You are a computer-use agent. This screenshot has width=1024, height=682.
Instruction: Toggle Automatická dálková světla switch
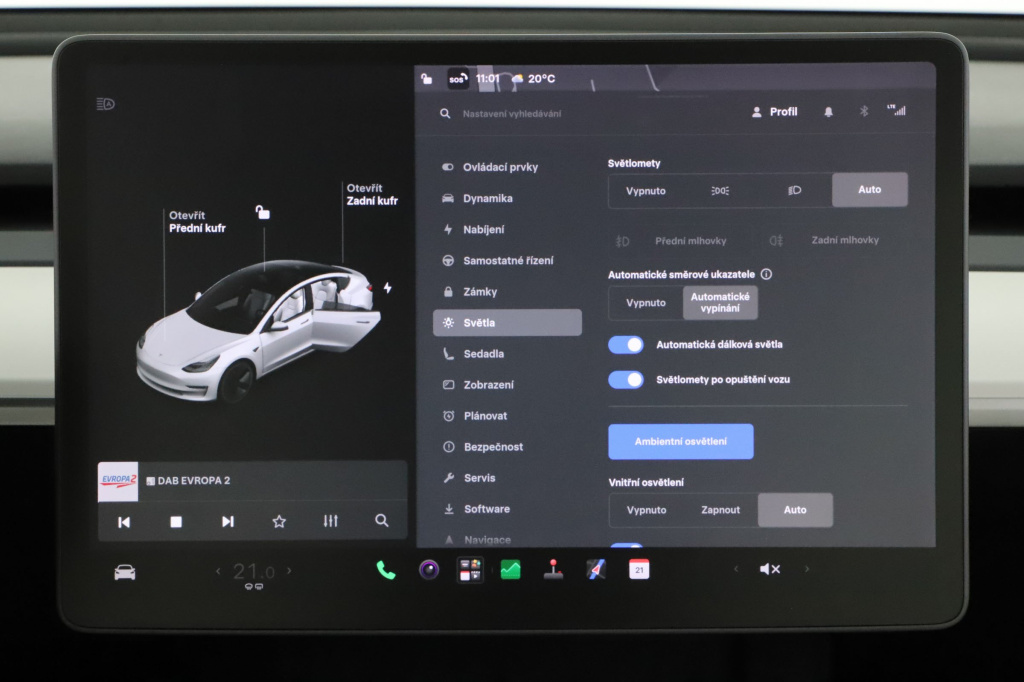[x=626, y=345]
